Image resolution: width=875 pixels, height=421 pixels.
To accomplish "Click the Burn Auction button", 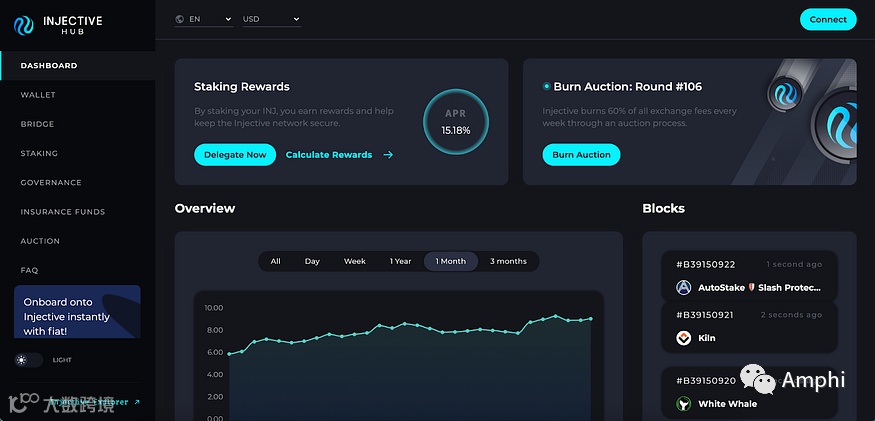I will click(x=581, y=155).
